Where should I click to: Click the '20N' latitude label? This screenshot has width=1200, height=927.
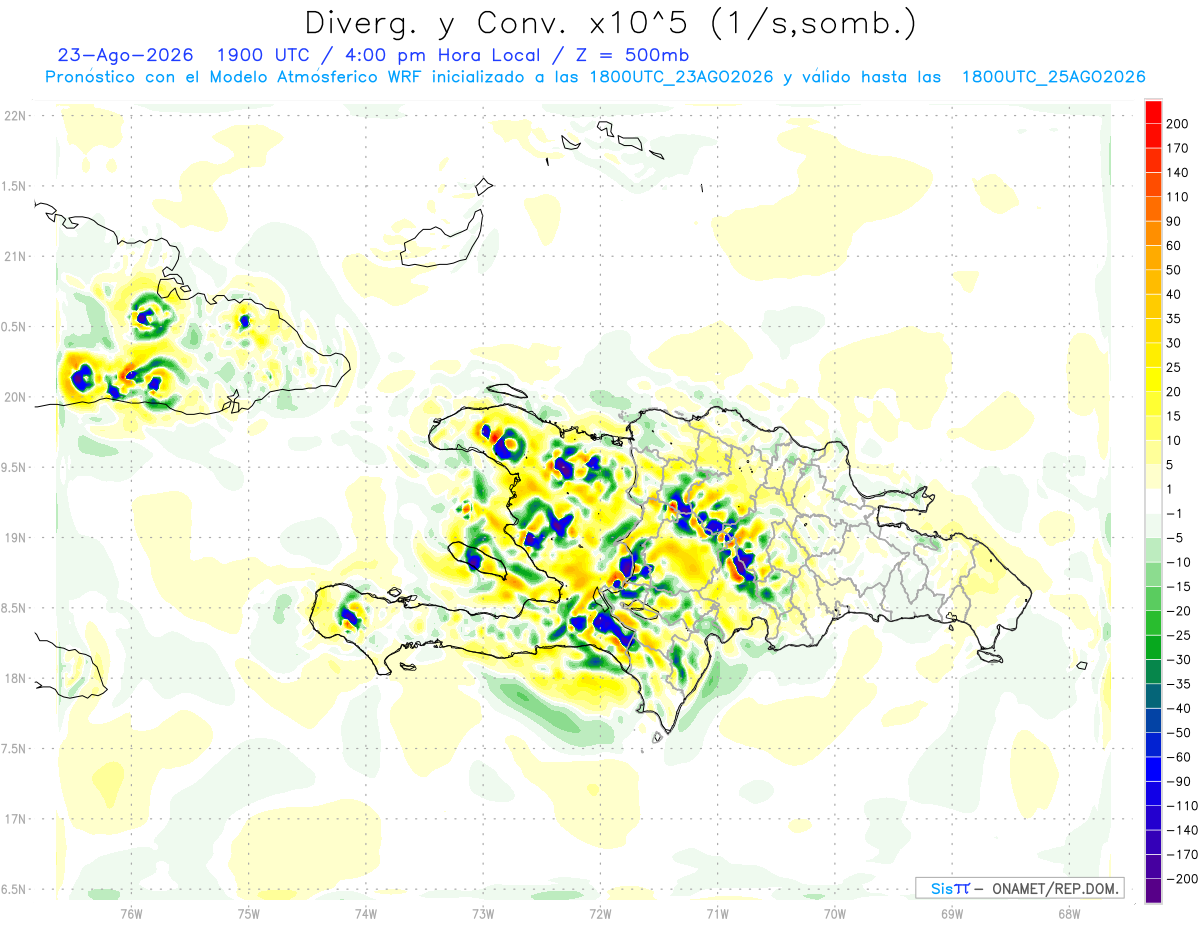(14, 397)
